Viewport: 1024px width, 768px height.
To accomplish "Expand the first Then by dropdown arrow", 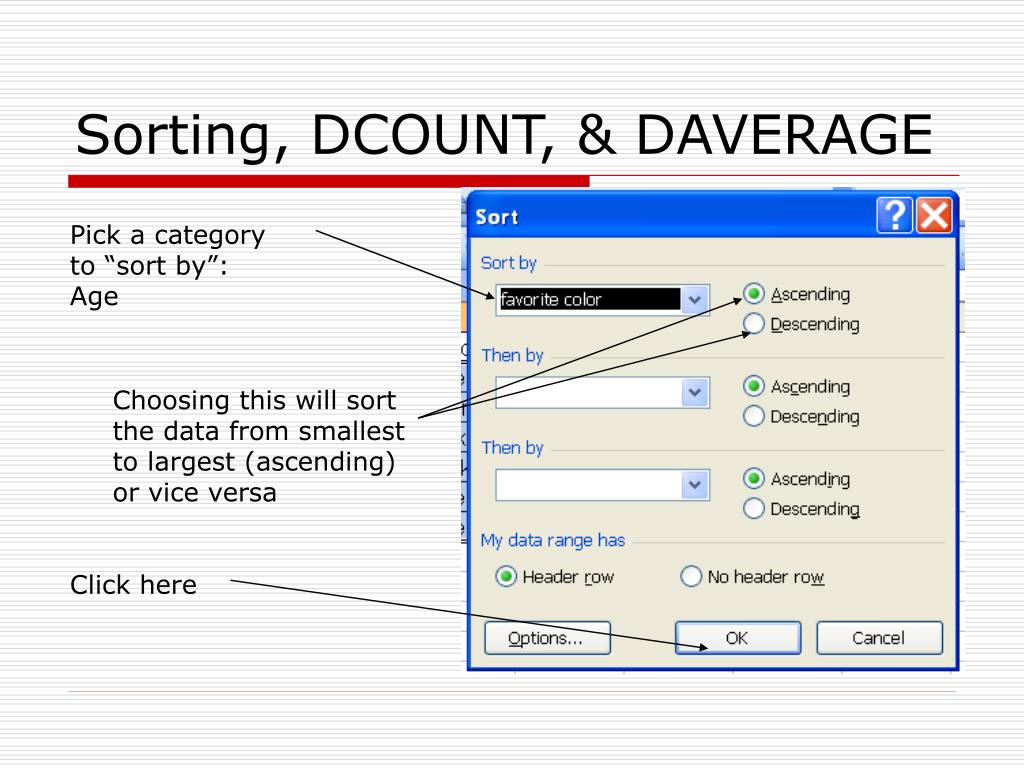I will click(695, 392).
